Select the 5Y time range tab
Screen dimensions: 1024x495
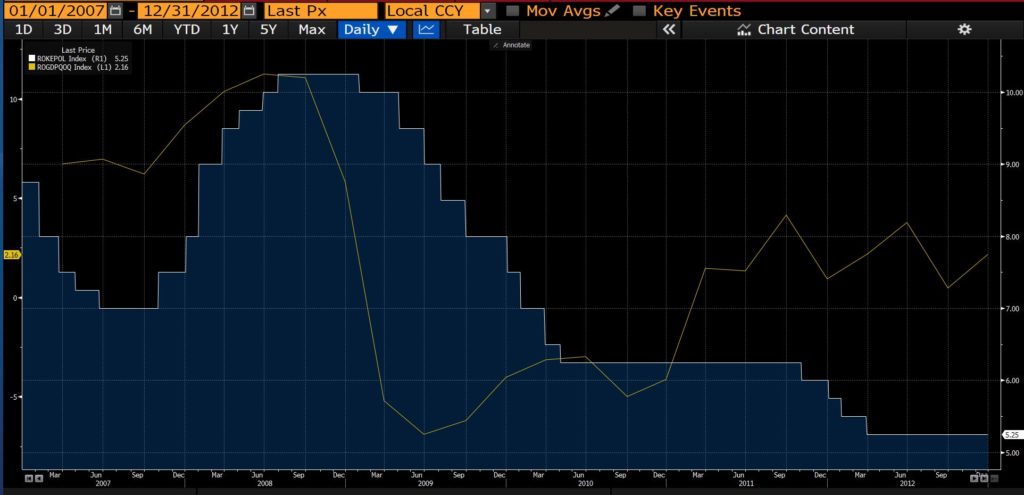click(x=268, y=30)
